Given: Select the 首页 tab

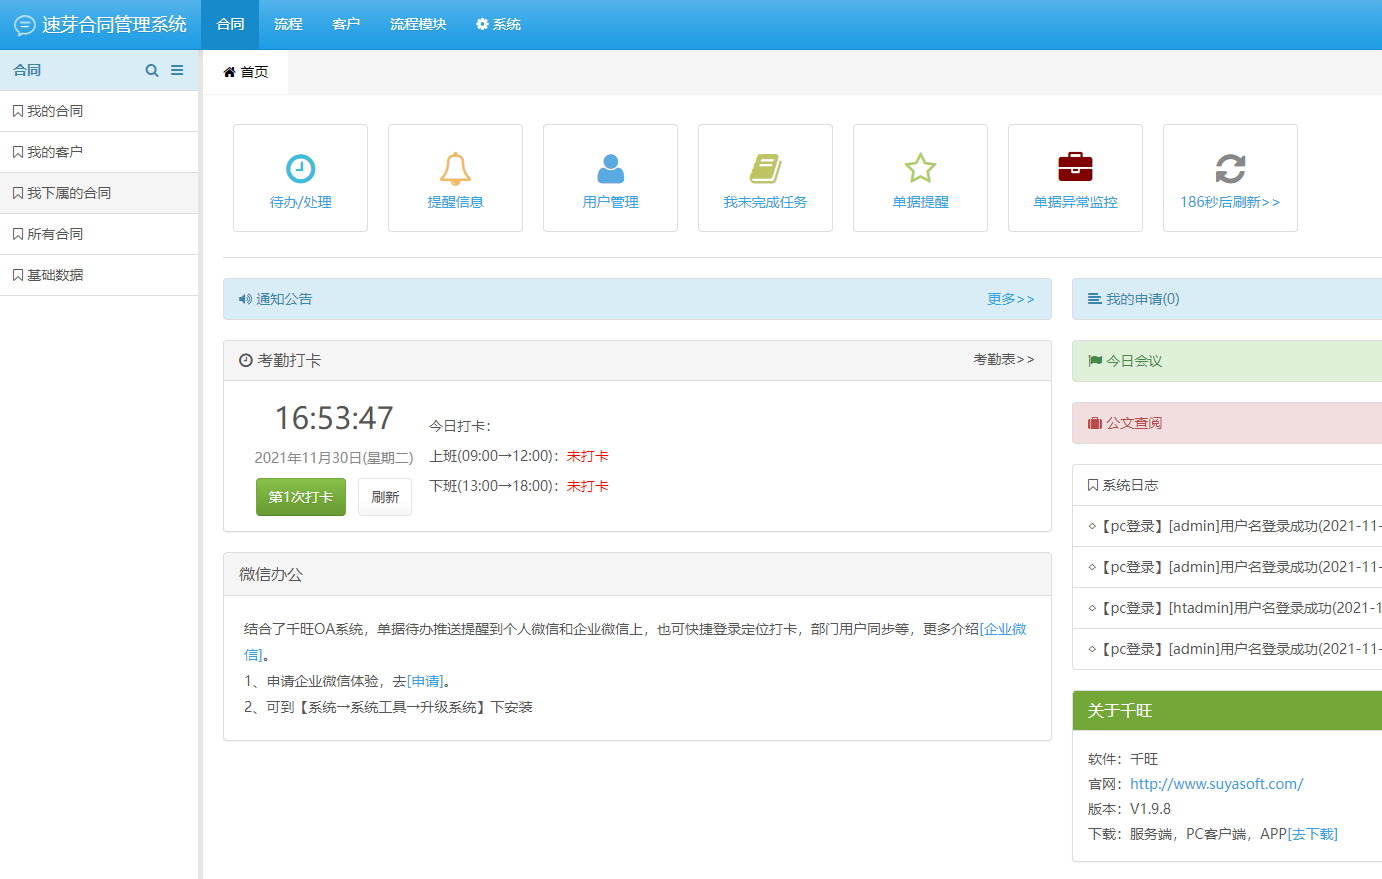Looking at the screenshot, I should 246,72.
